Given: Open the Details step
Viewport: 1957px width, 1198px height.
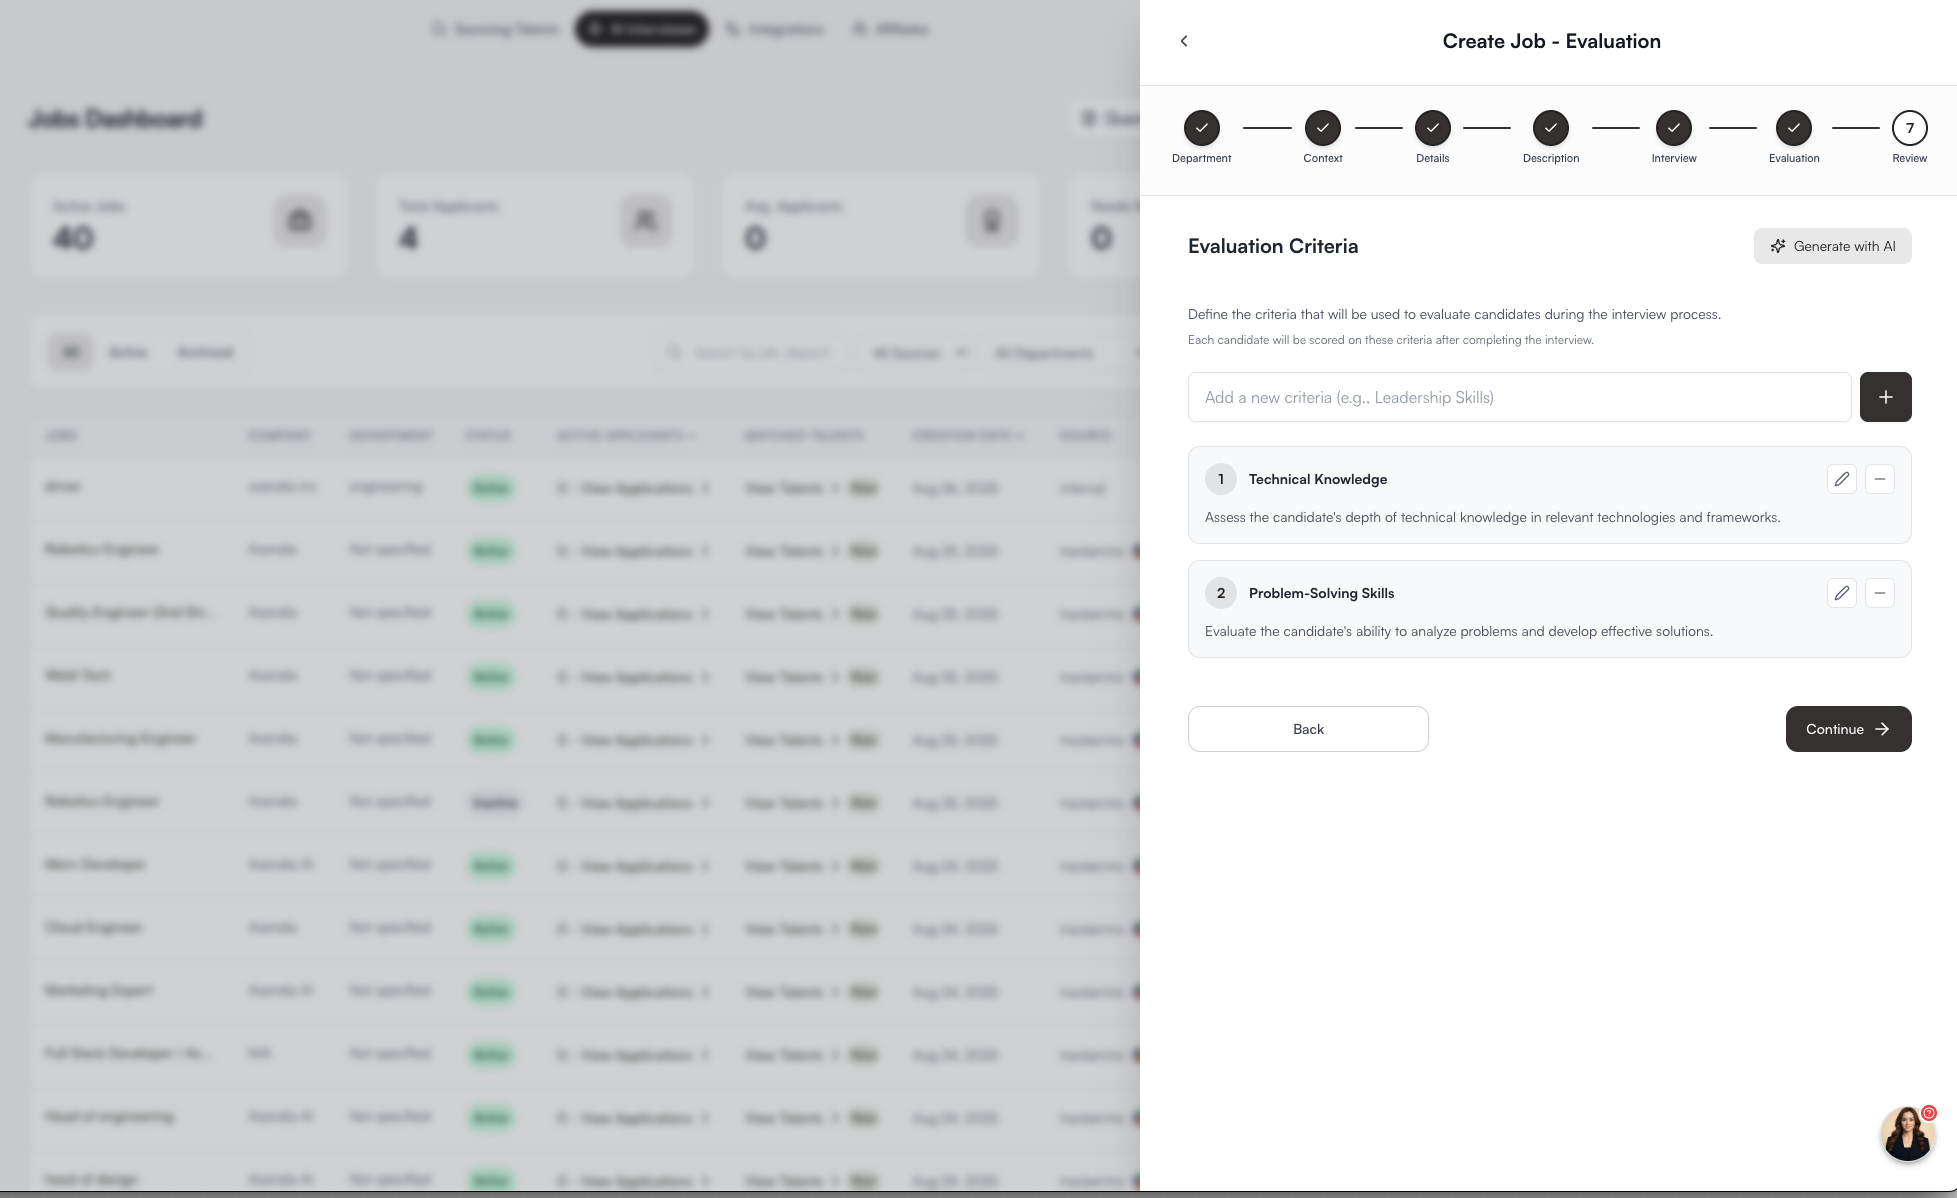Looking at the screenshot, I should coord(1432,128).
